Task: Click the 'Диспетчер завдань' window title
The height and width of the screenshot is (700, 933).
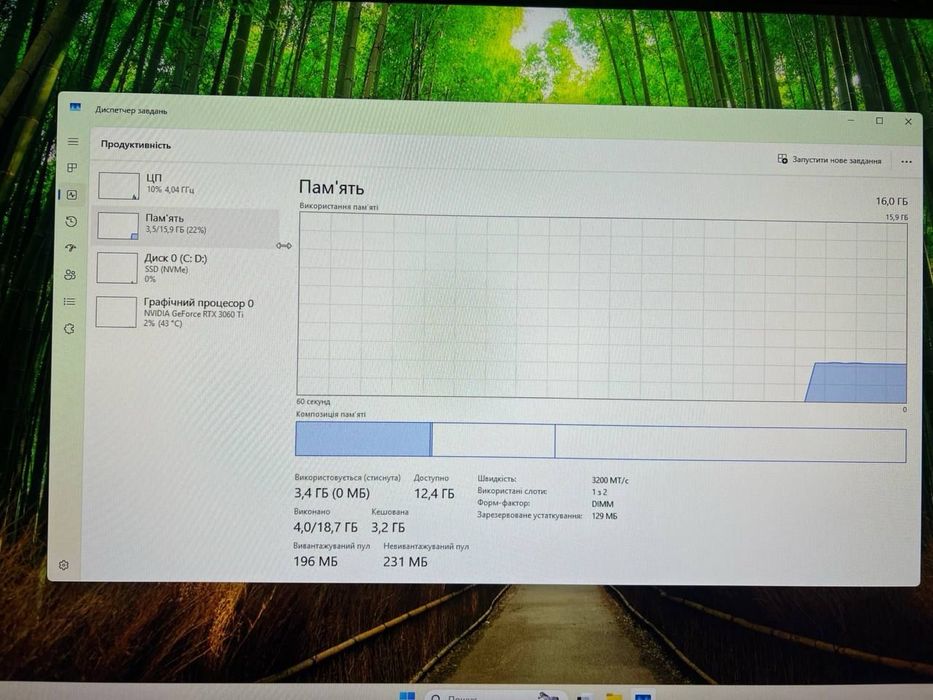Action: [x=131, y=111]
